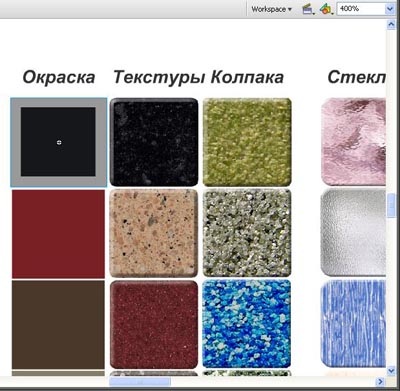The image size is (400, 391).
Task: Select the gray gravel texture tile
Action: (x=247, y=233)
